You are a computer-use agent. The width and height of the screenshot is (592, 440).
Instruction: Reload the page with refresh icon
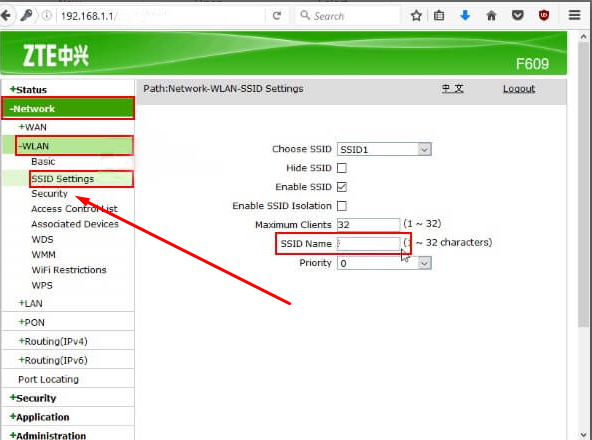coord(277,15)
